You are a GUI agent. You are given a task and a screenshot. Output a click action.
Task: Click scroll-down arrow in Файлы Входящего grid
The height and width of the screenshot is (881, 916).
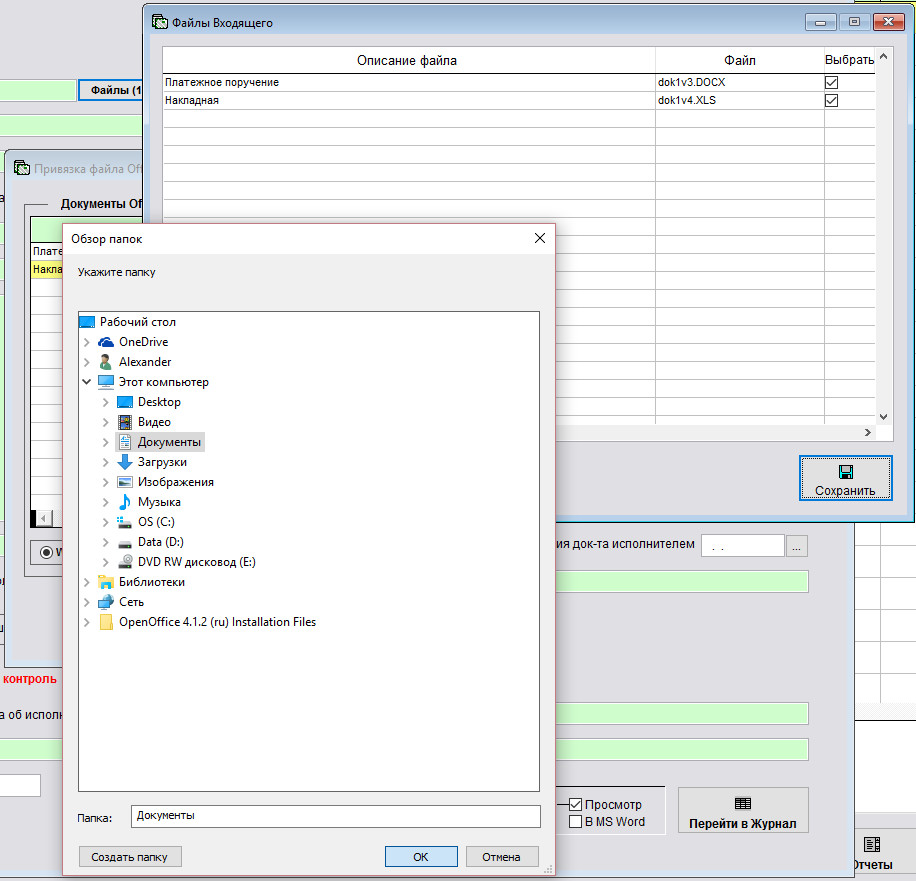point(883,417)
